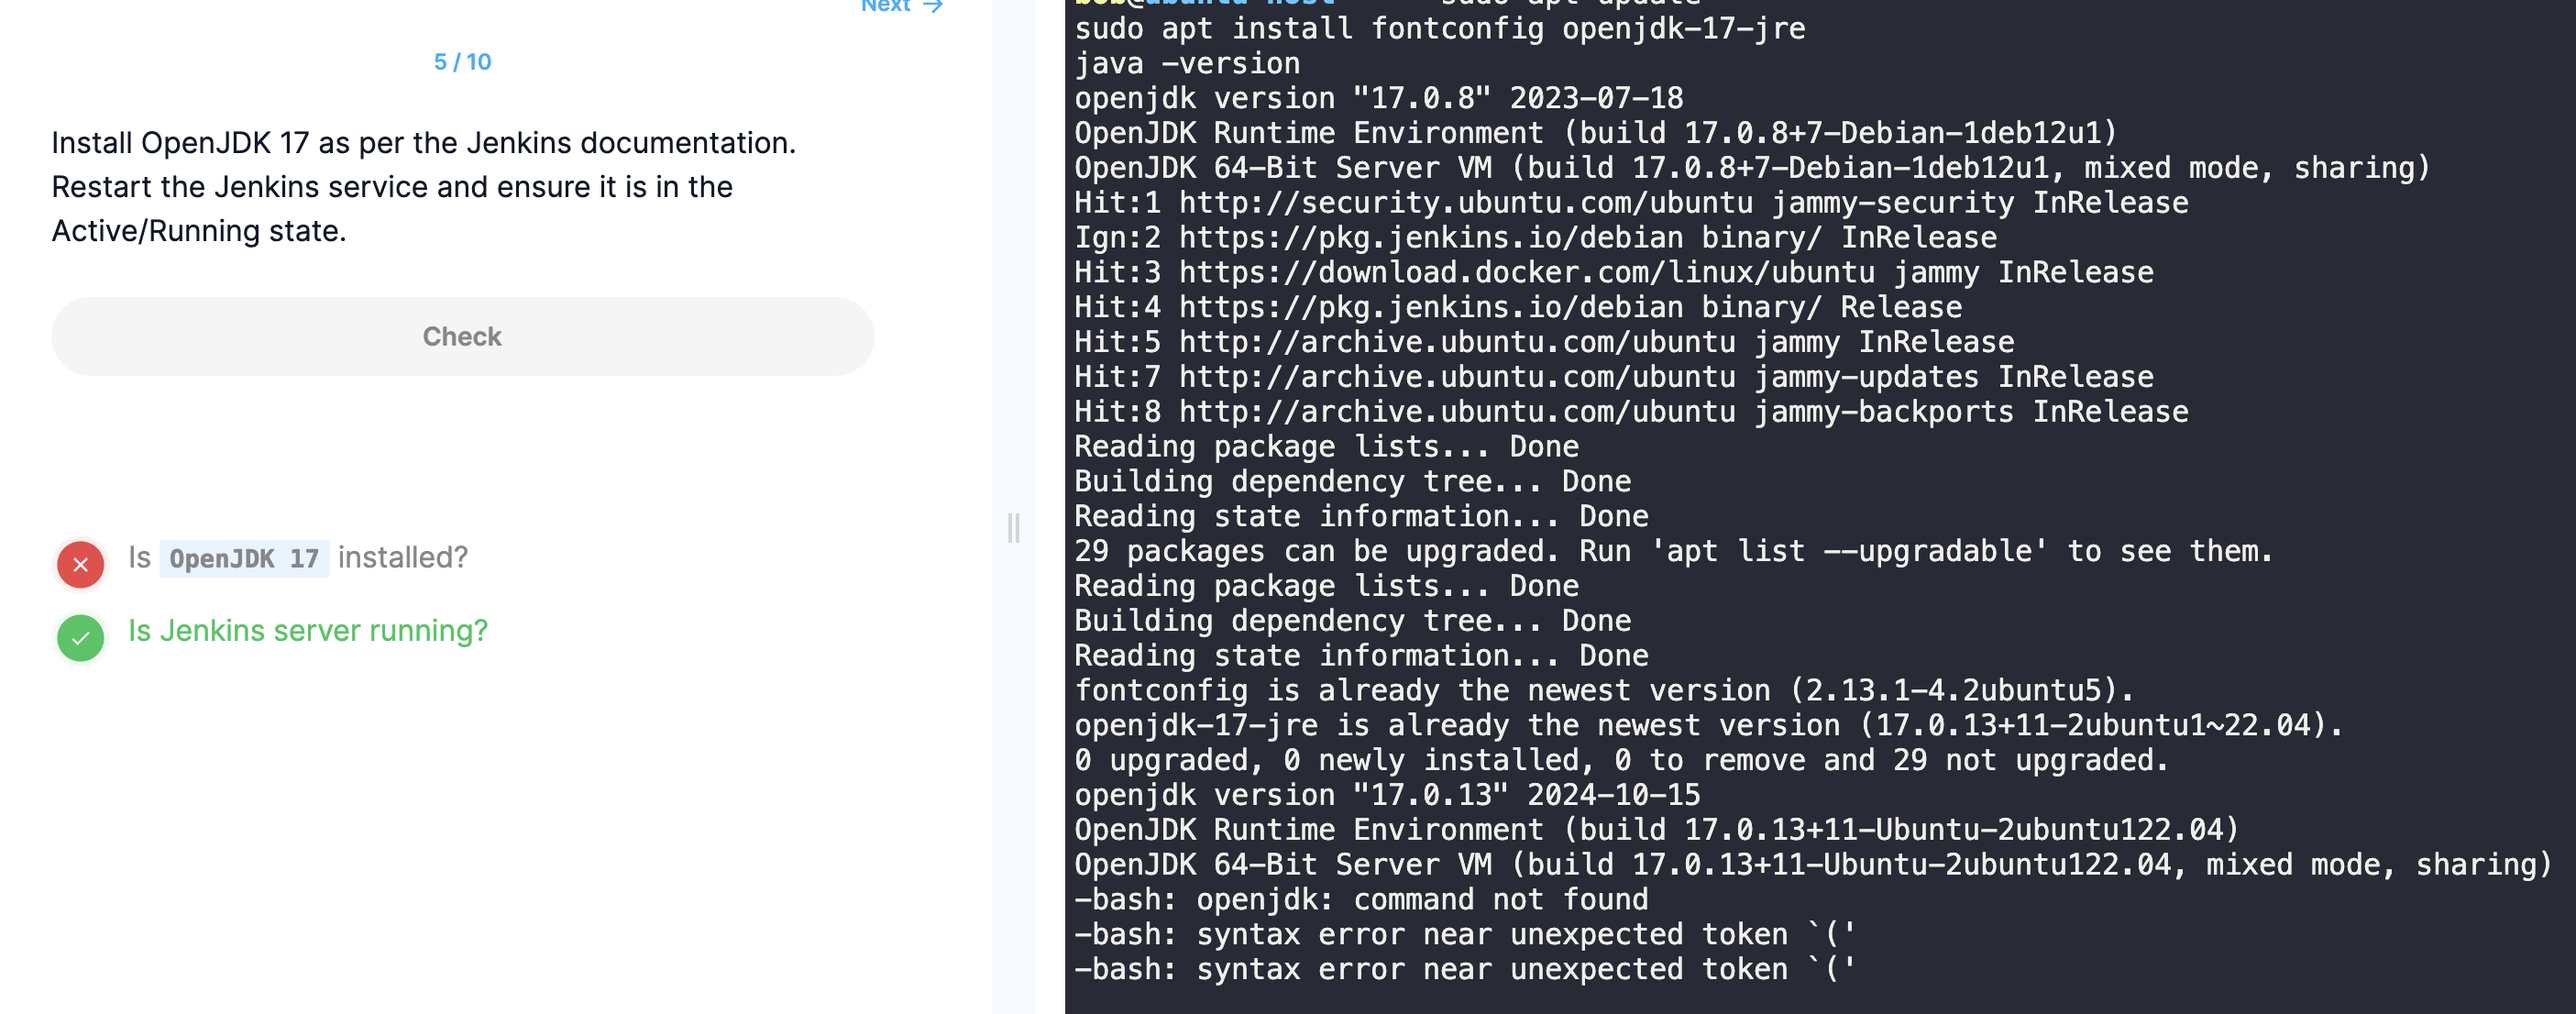
Task: Click the security.ubuntu.com URL in the terminal
Action: point(1465,203)
